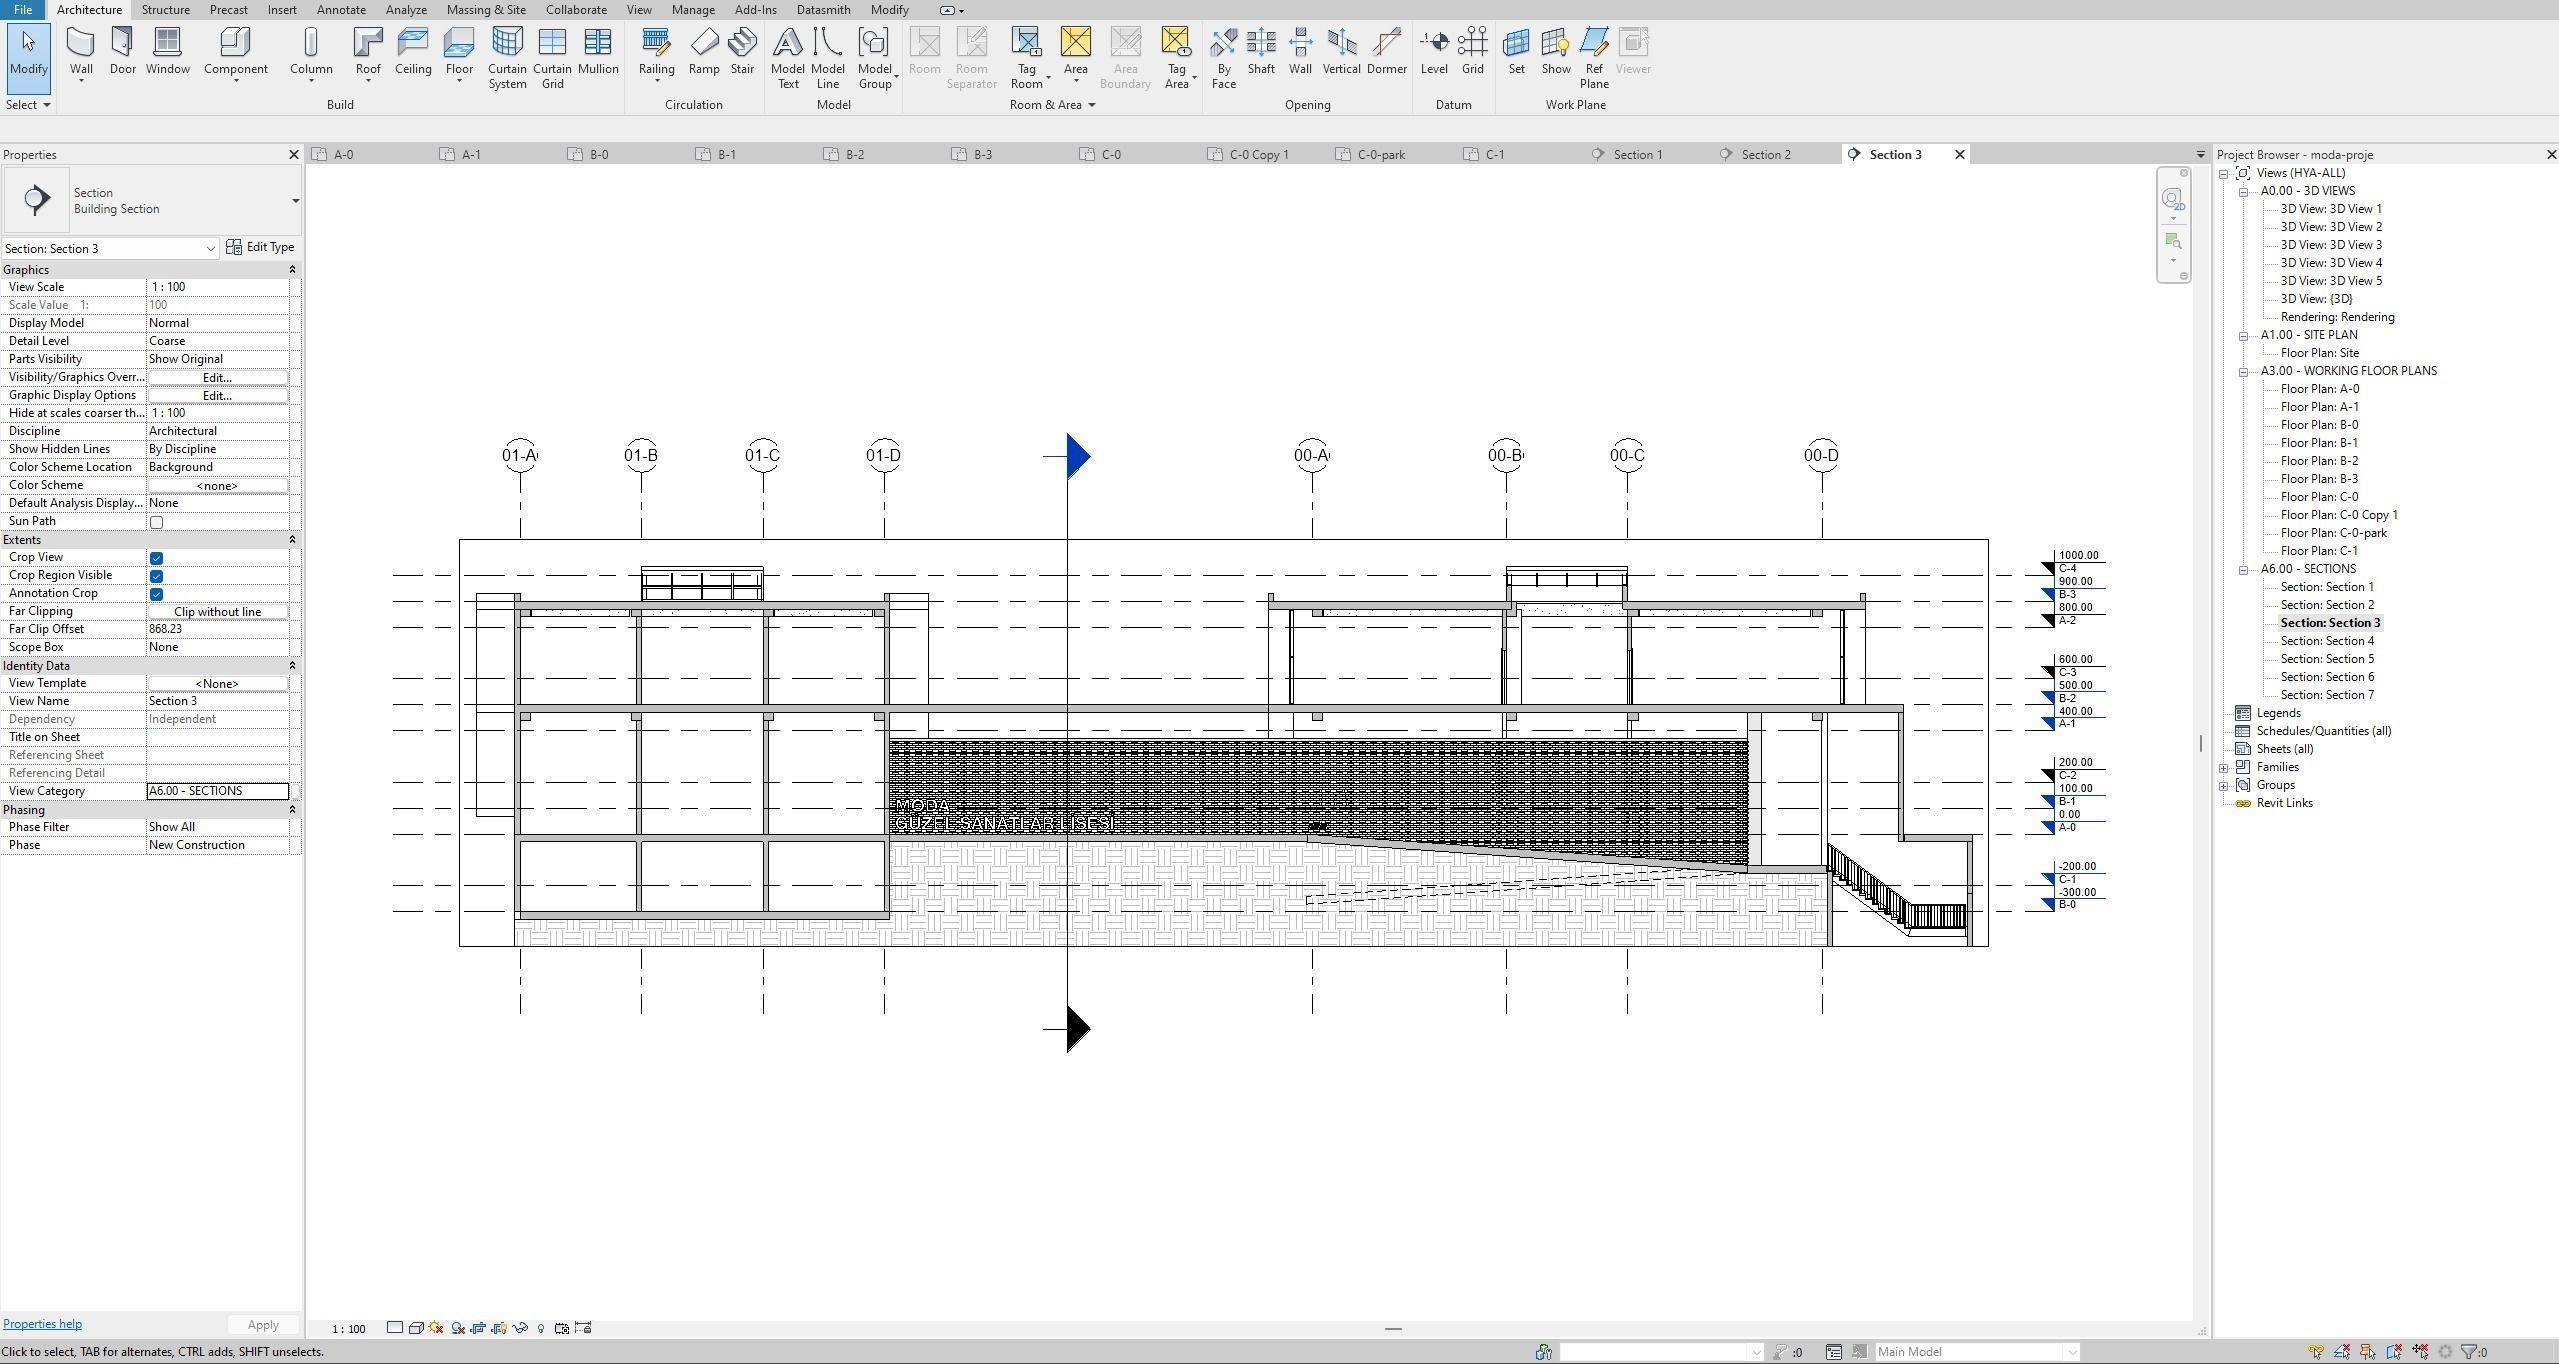Toggle the Annotation Crop checkbox
The image size is (2559, 1364).
click(x=156, y=594)
